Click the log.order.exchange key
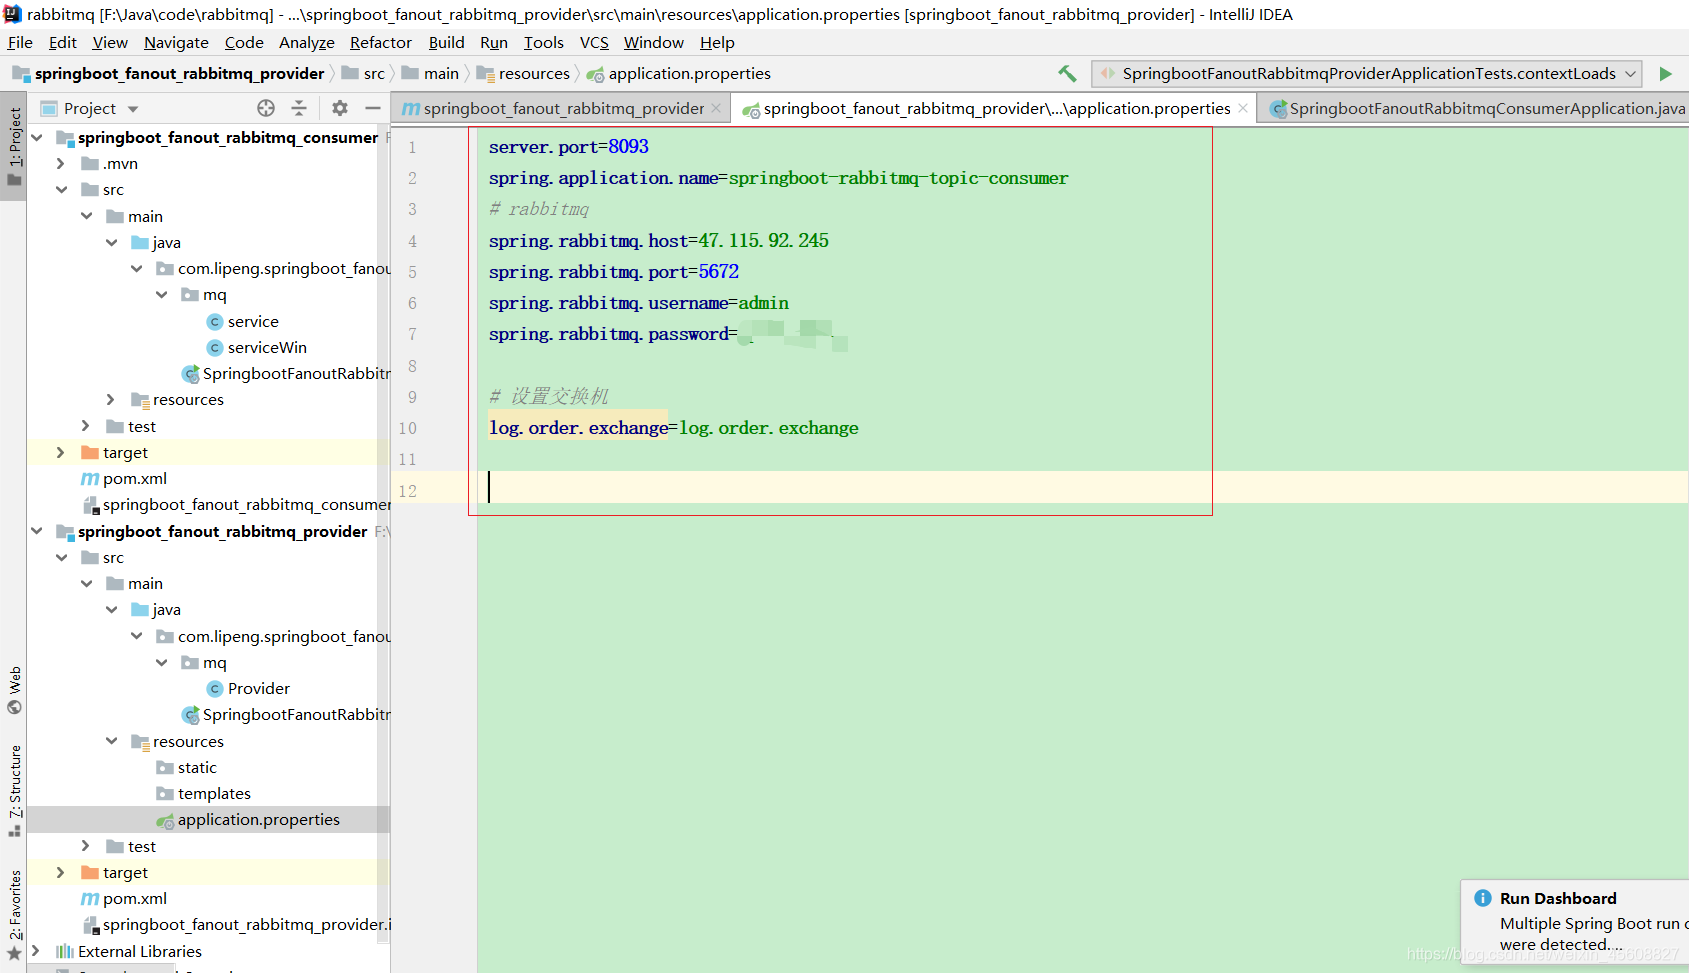 pos(578,427)
